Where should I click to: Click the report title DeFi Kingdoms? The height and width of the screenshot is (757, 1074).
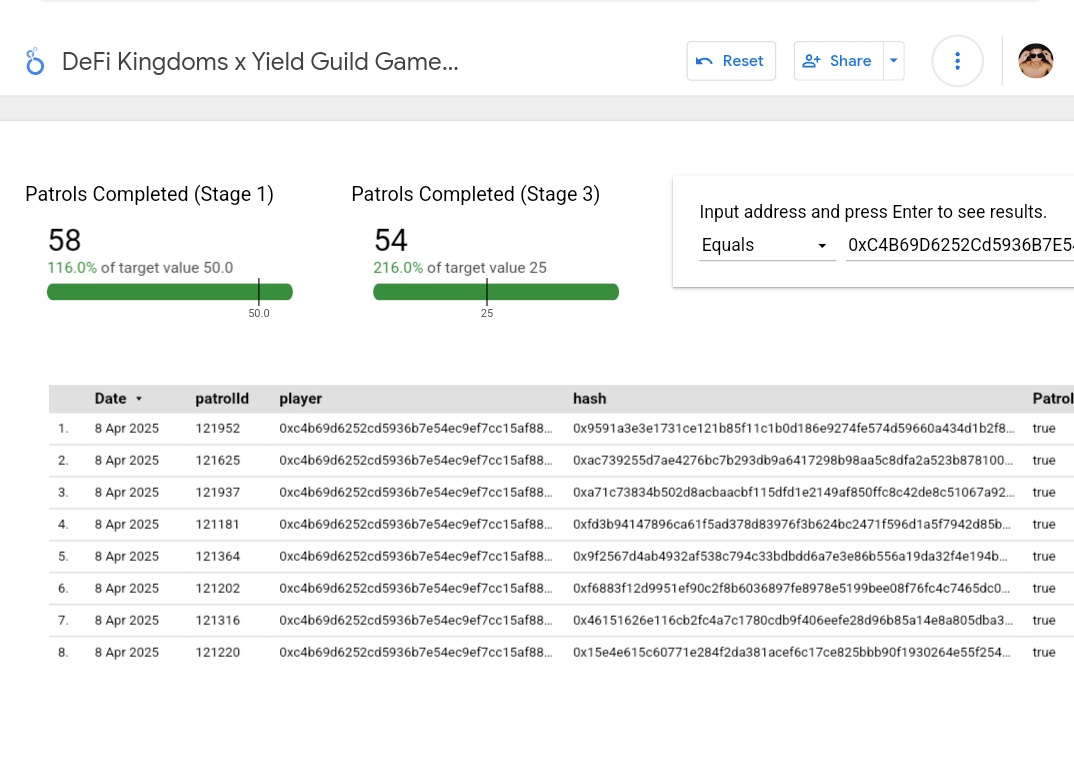point(260,61)
